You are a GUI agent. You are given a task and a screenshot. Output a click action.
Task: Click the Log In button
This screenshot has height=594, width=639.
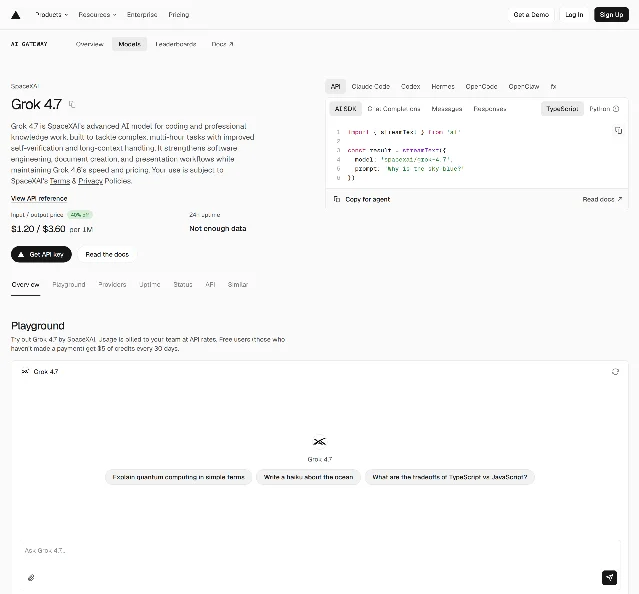(x=574, y=15)
